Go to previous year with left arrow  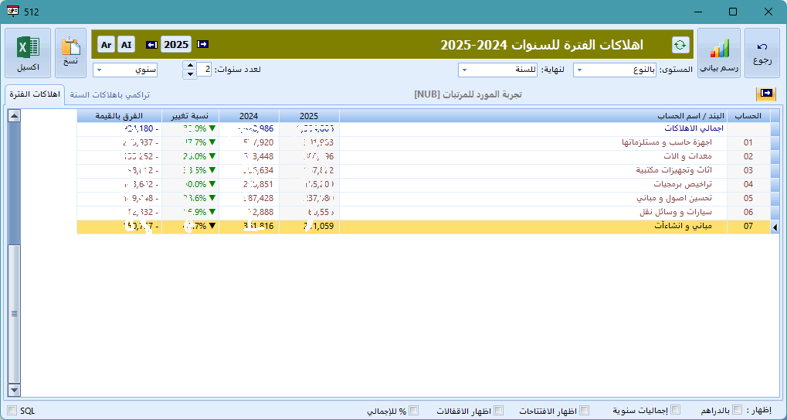[152, 45]
